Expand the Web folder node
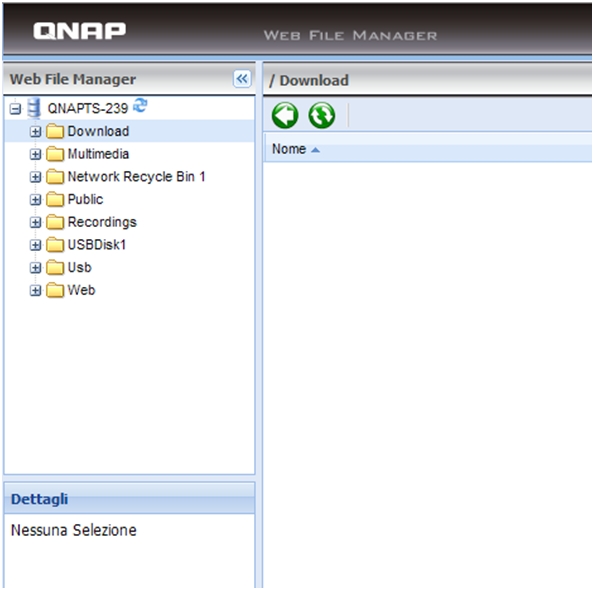Viewport: 594px width, 590px height. click(x=35, y=291)
